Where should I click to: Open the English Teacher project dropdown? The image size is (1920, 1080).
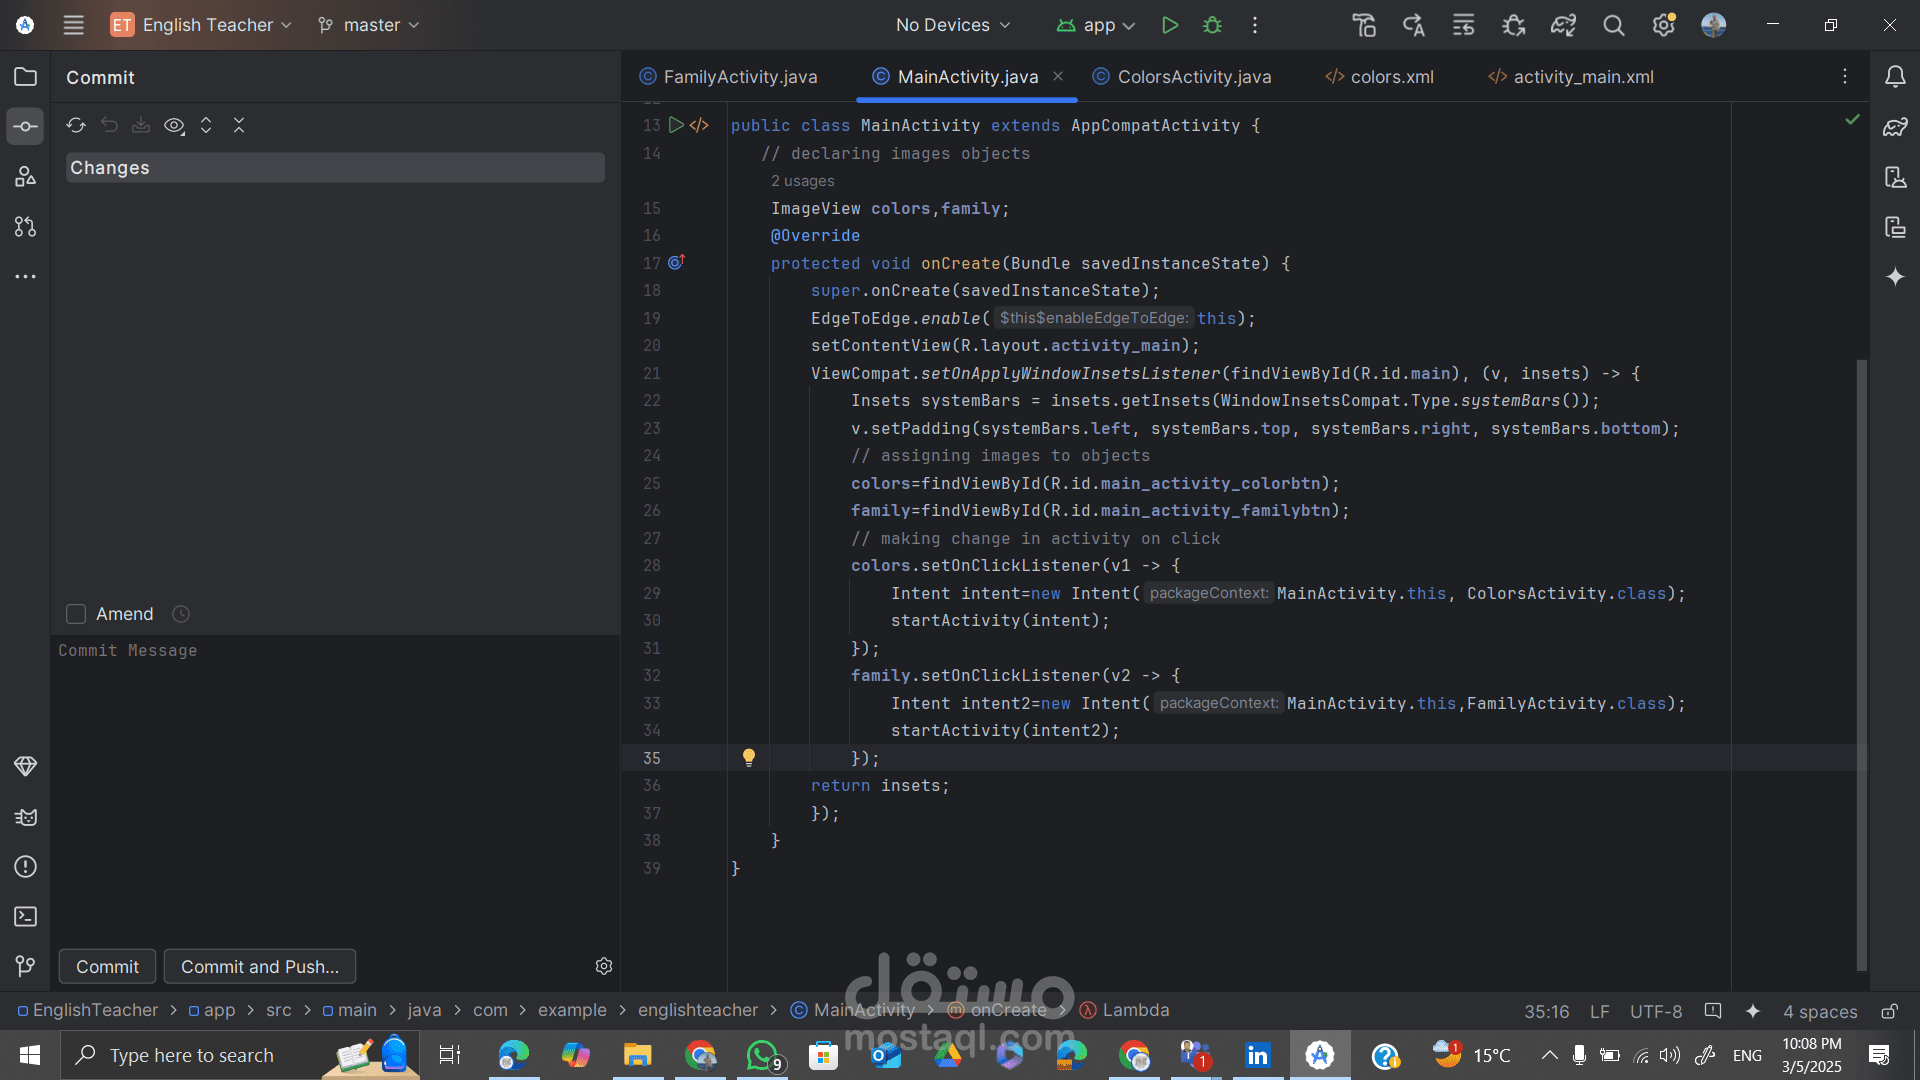point(202,25)
